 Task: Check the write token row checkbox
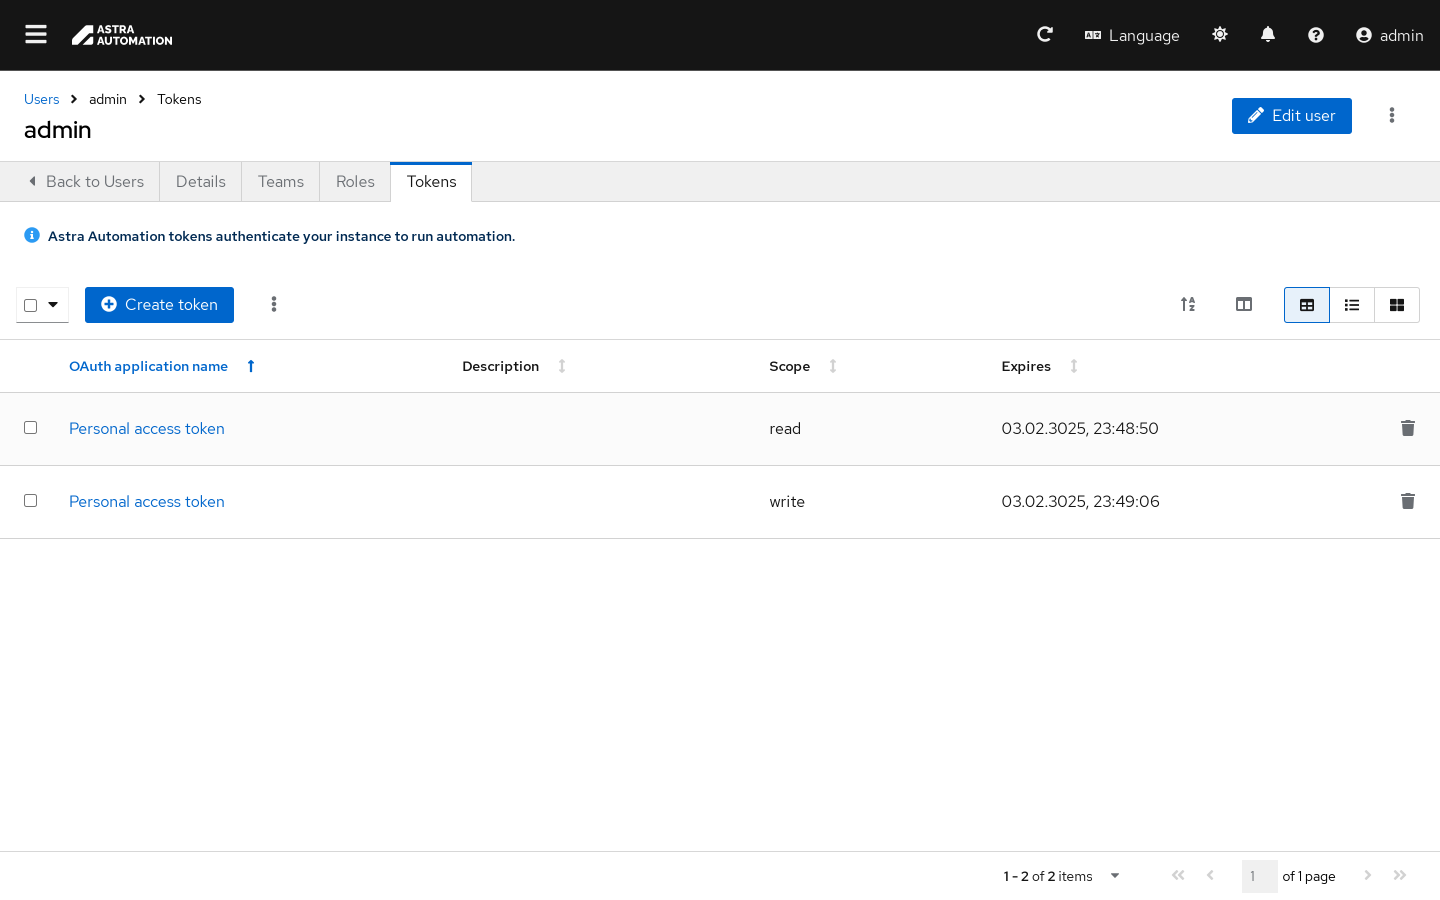[x=31, y=501]
